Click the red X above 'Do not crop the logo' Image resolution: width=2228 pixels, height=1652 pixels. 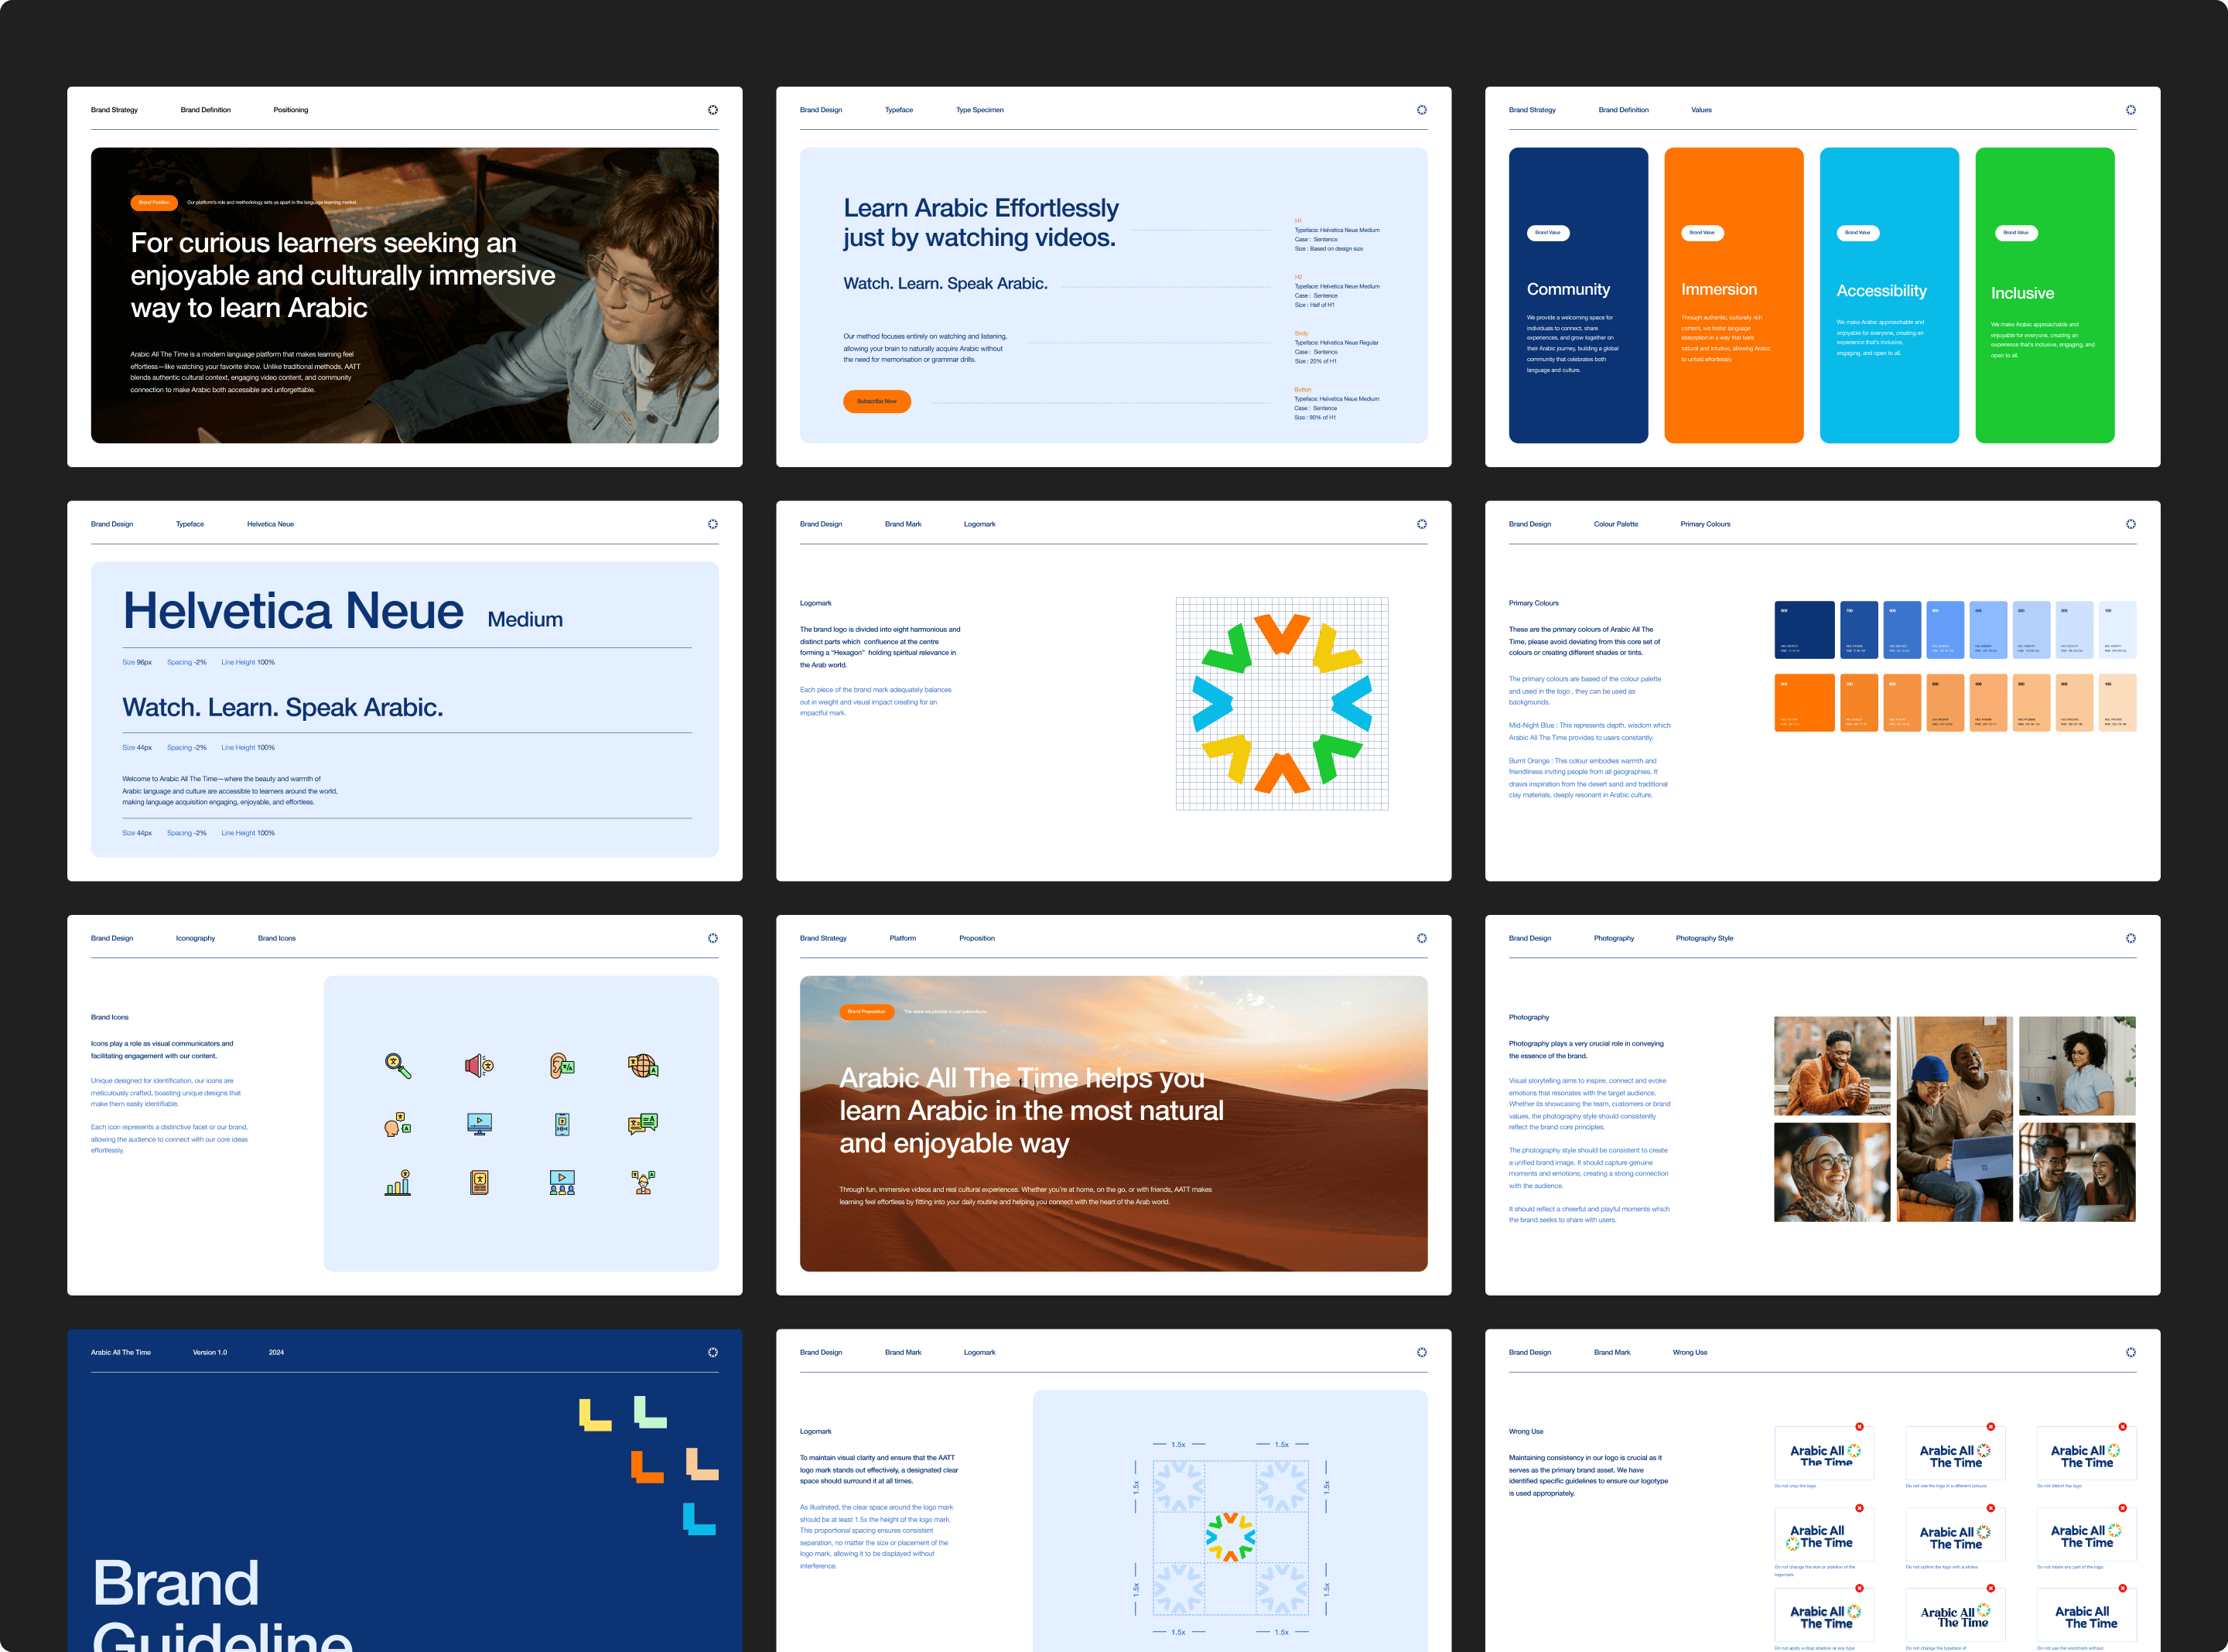(x=1859, y=1427)
